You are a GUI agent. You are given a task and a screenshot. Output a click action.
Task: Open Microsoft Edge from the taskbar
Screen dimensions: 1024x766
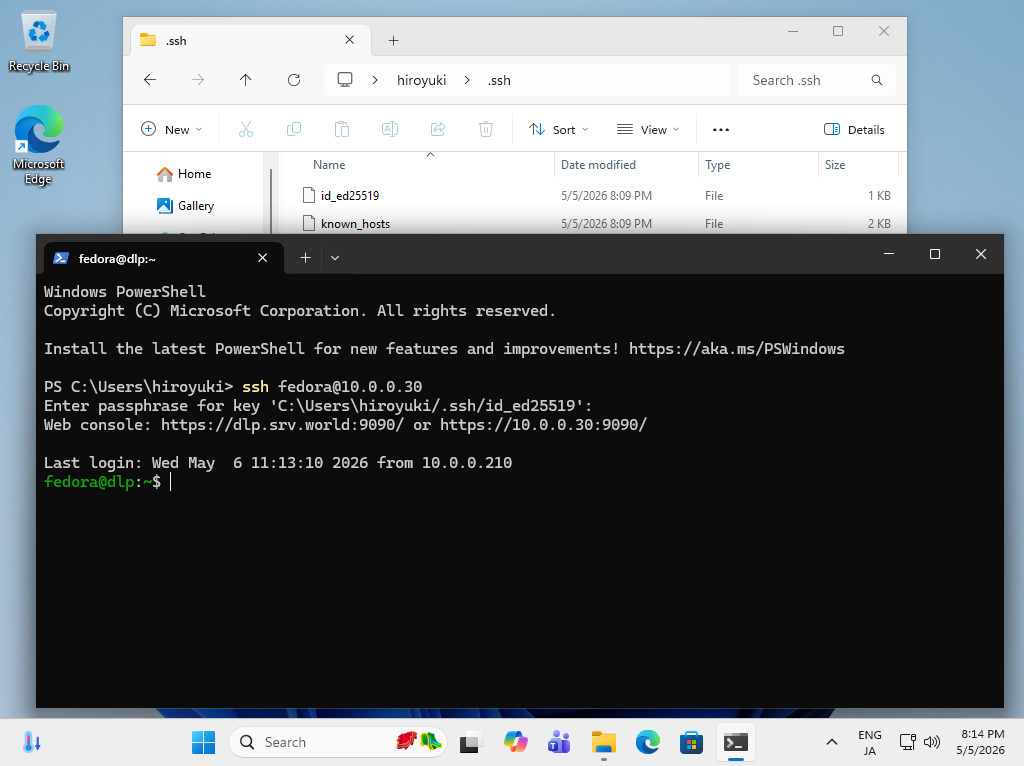[648, 742]
